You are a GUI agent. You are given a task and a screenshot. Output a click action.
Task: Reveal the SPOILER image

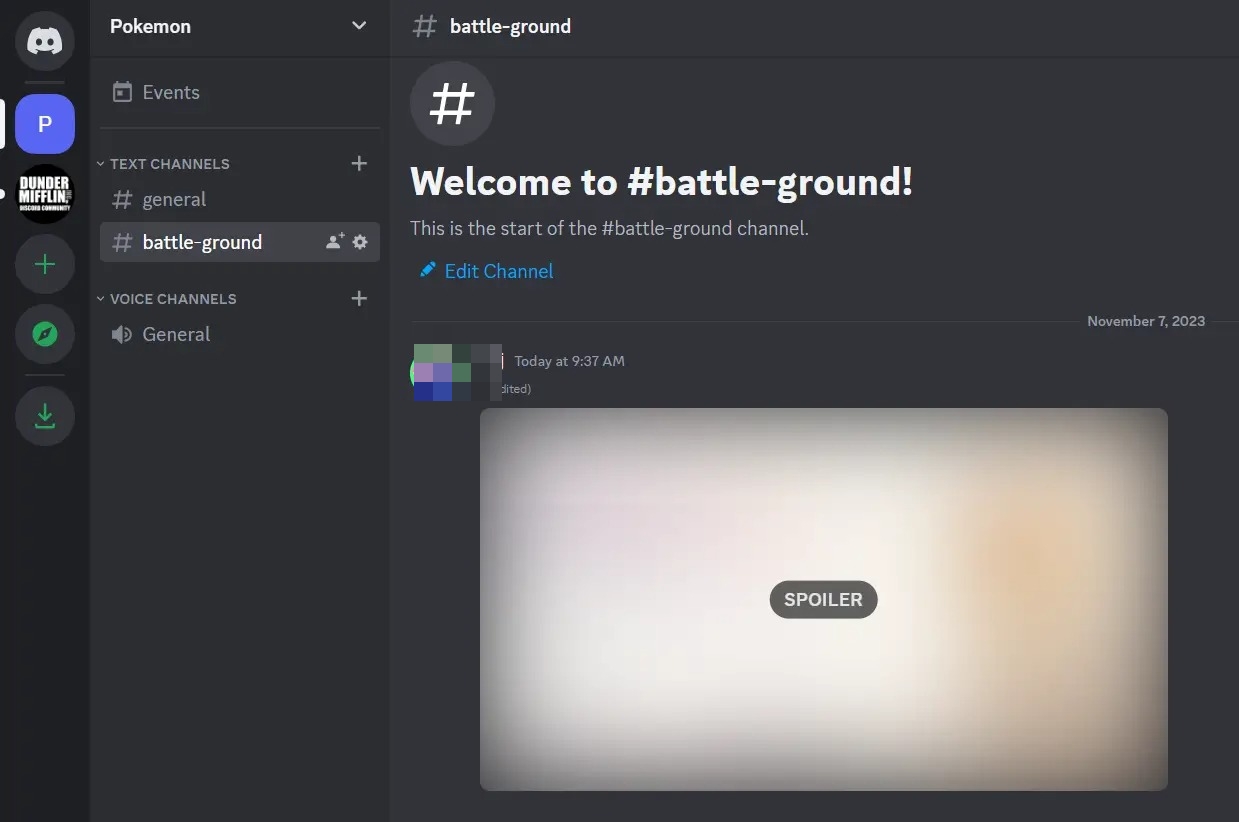pos(823,599)
